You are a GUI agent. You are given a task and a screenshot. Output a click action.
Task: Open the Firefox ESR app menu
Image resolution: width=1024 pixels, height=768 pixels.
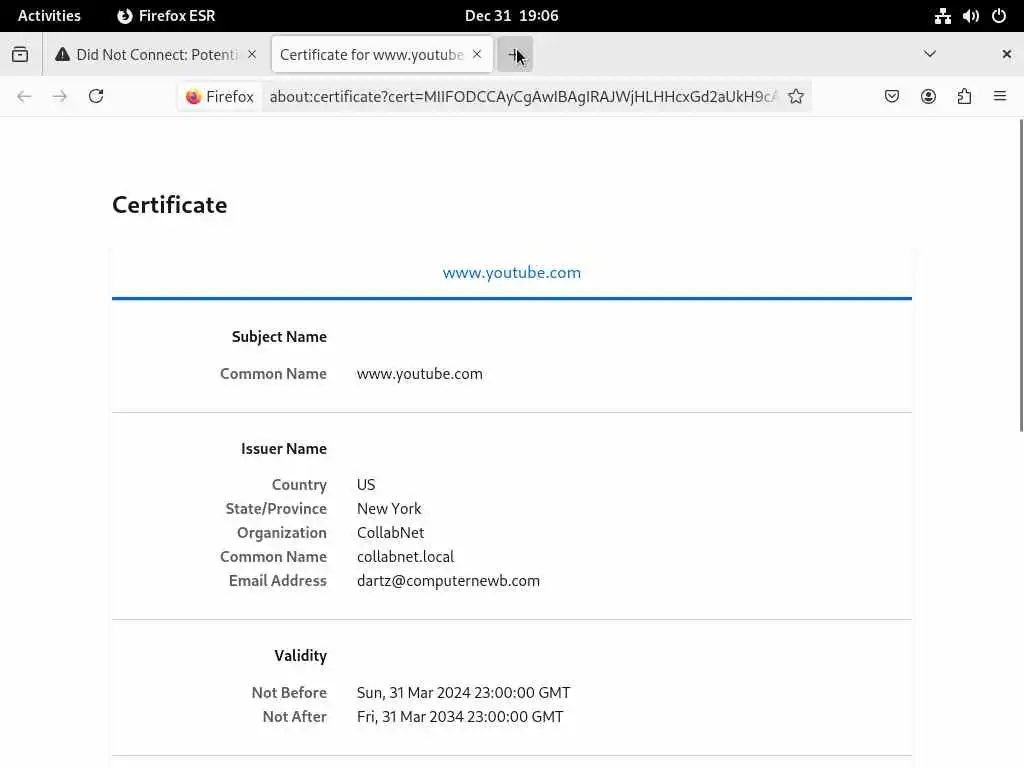coord(166,16)
